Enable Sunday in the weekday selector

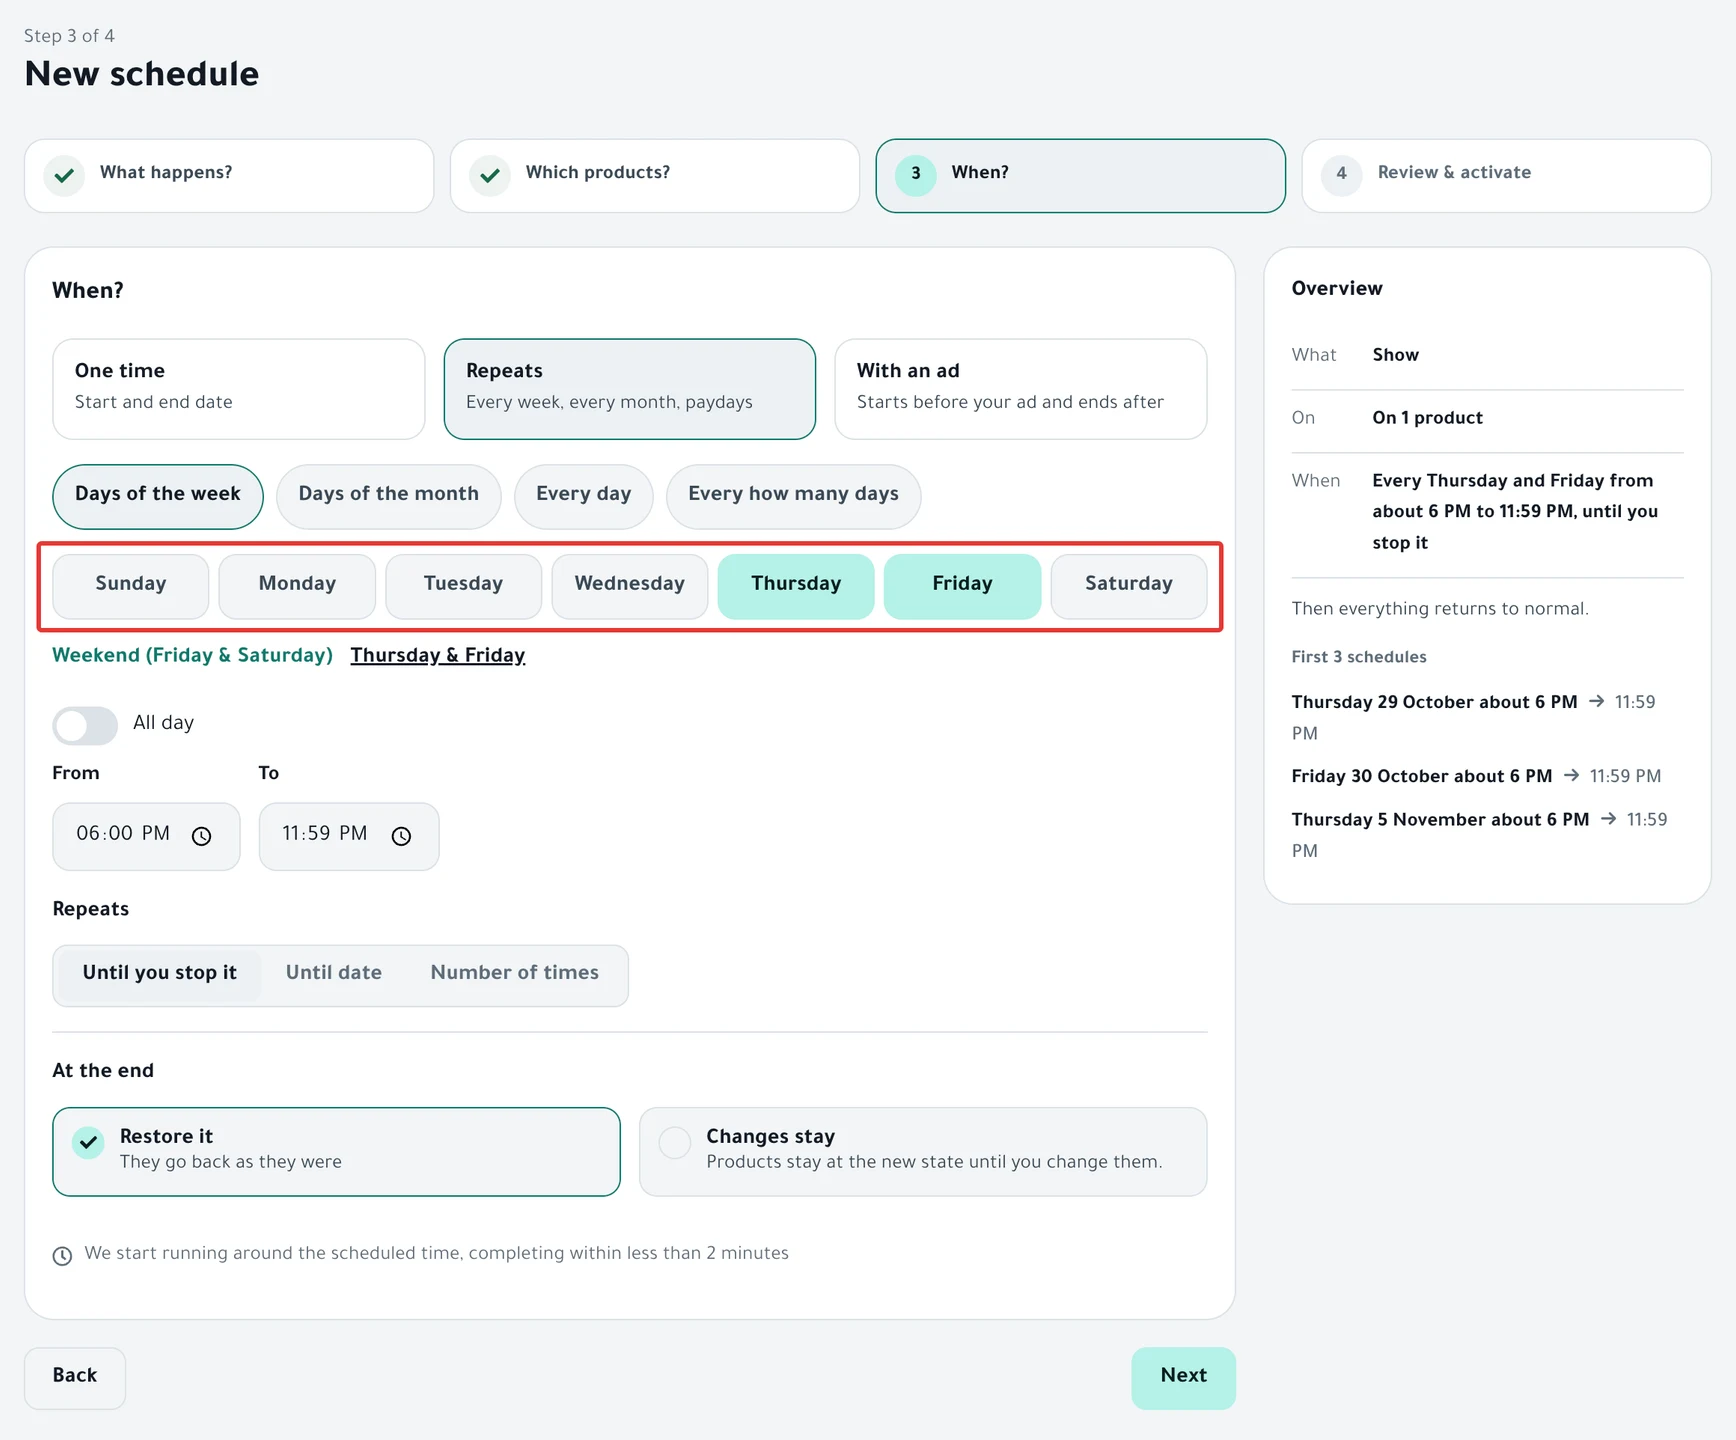click(131, 586)
